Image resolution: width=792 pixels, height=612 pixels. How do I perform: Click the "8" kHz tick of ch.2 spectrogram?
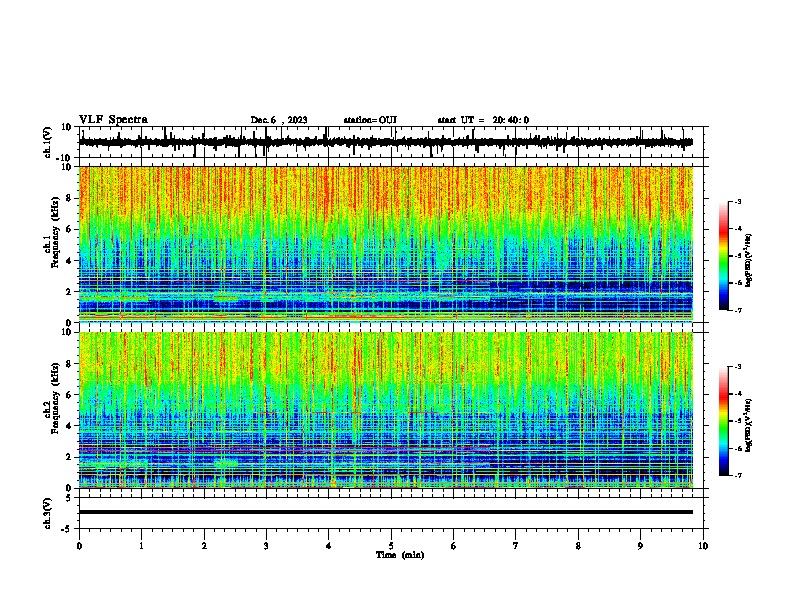[x=70, y=364]
